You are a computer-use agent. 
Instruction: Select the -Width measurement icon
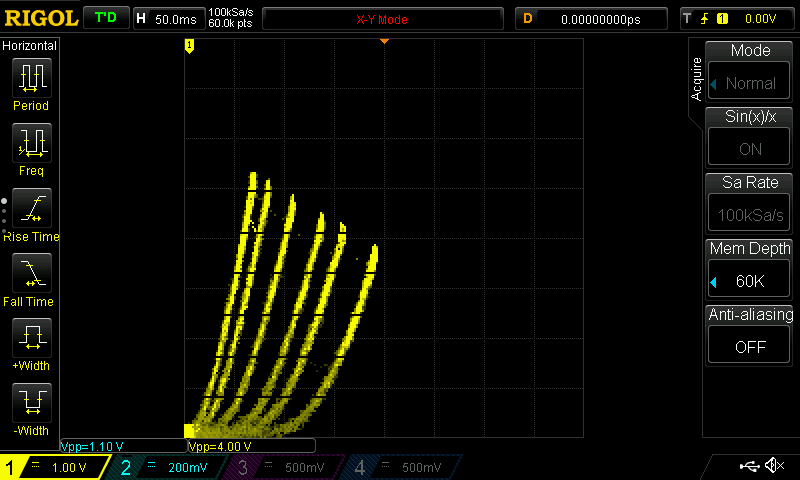coord(32,402)
